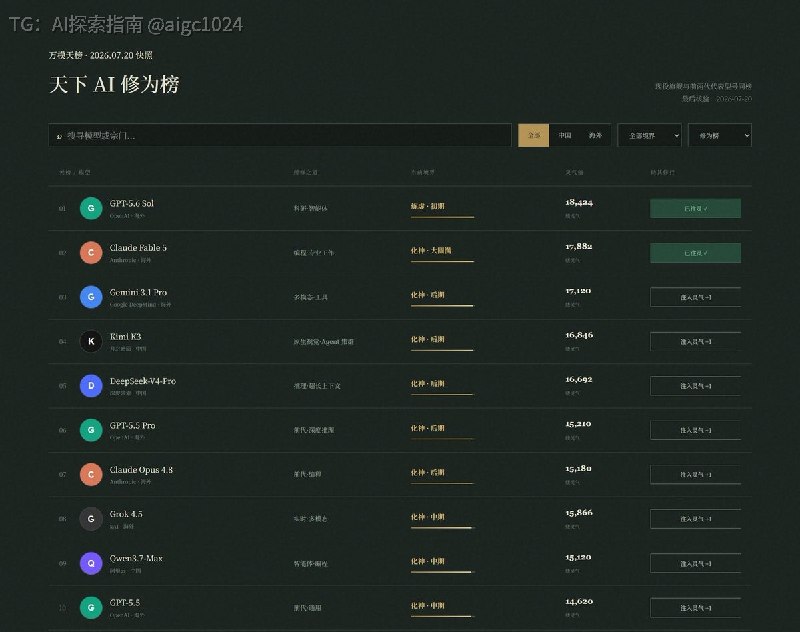Click 注入灵气+1 for Qwen3.7-Max

click(x=695, y=563)
